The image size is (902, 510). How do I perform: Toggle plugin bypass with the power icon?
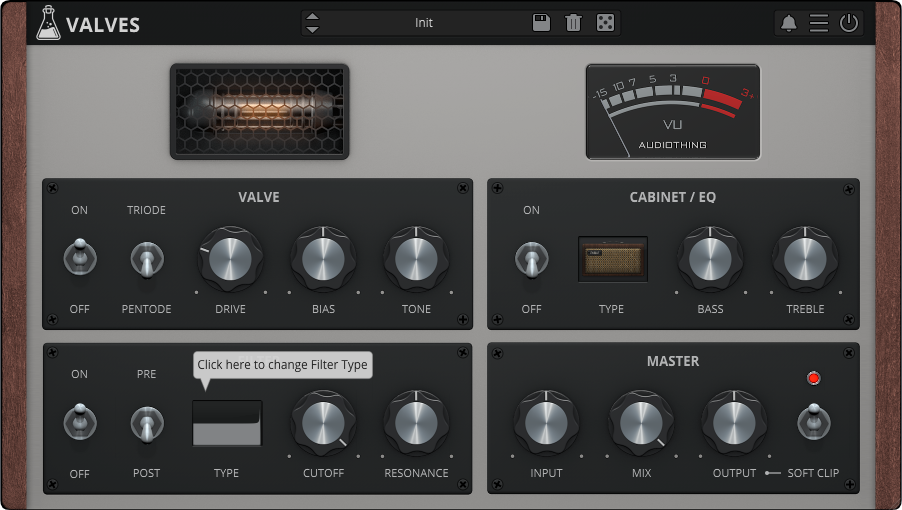[x=849, y=23]
